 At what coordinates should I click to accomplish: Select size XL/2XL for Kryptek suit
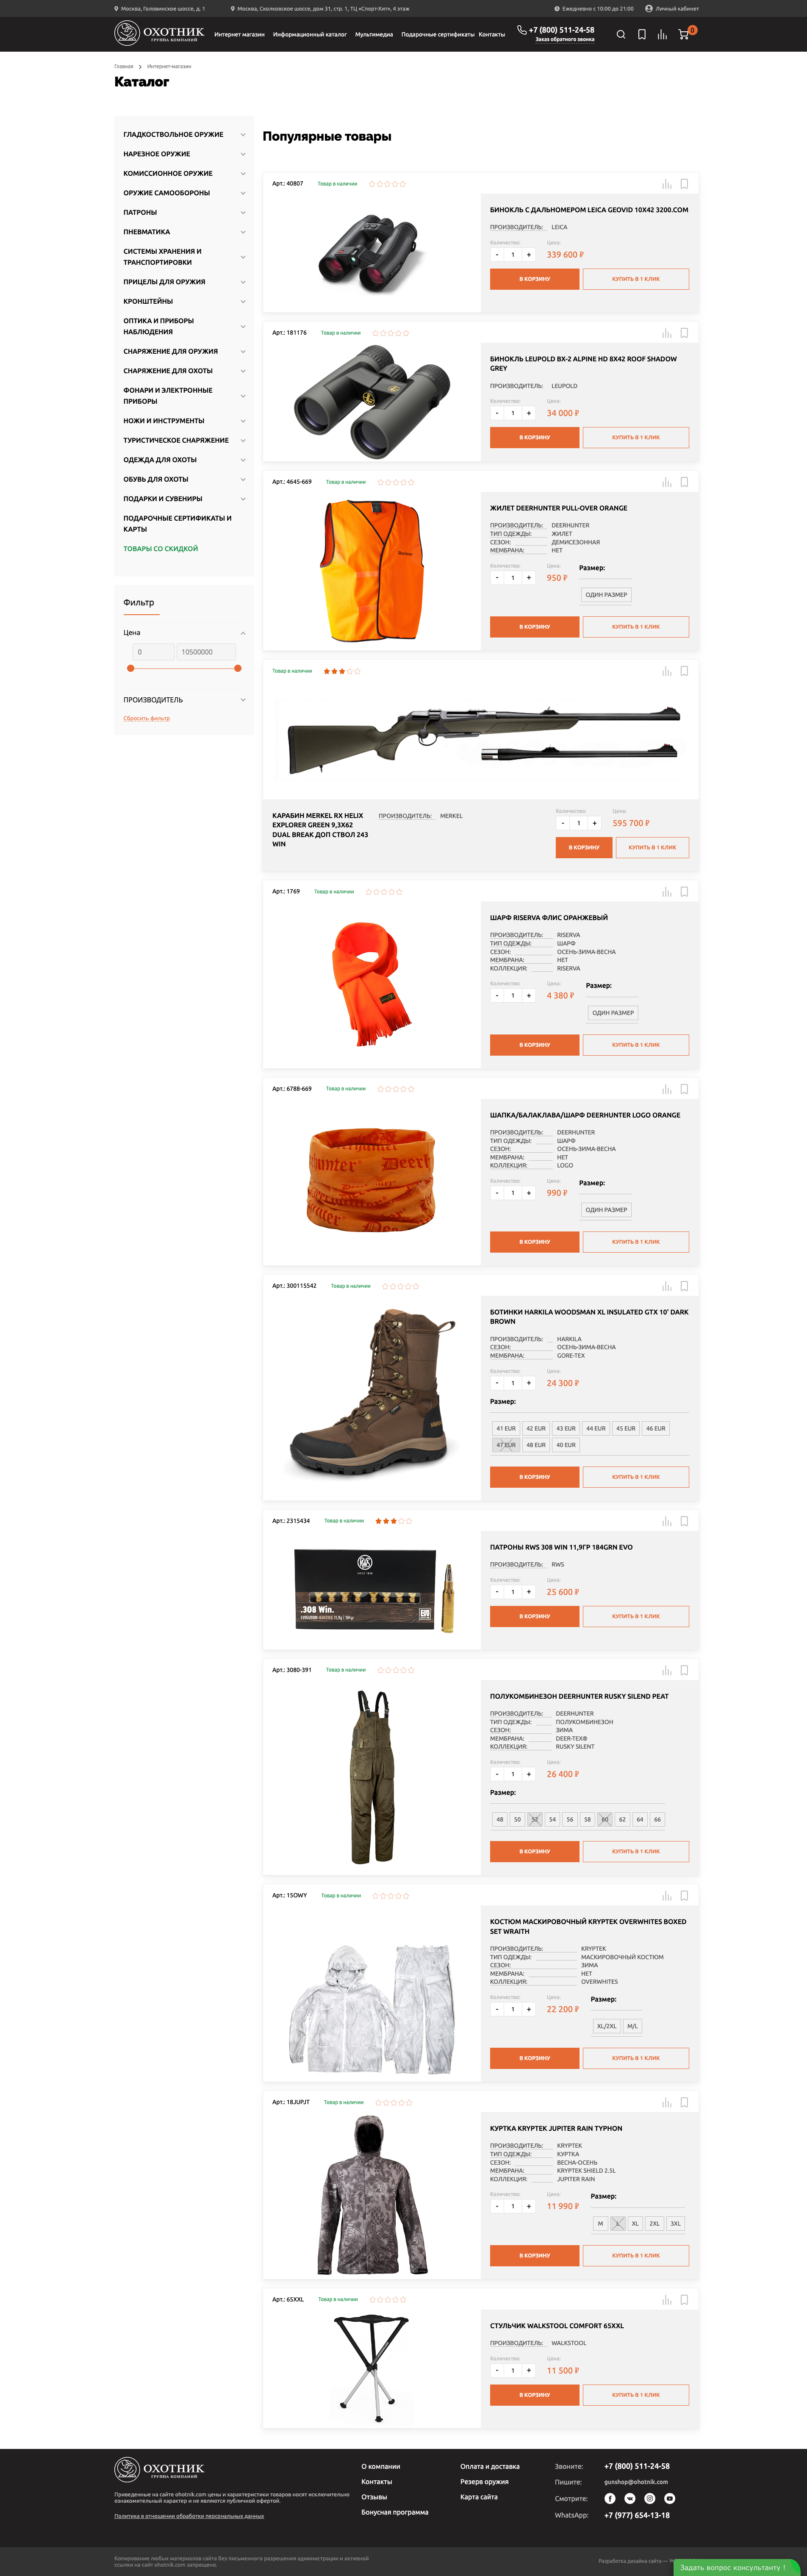tap(606, 2026)
